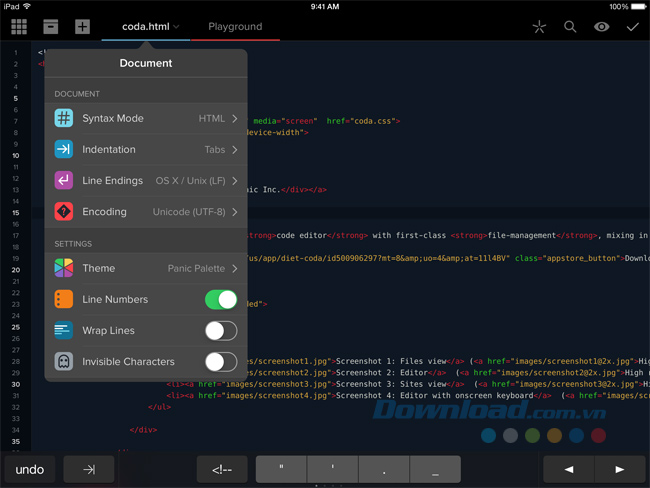
Task: Tap the file browser archive icon
Action: point(51,27)
